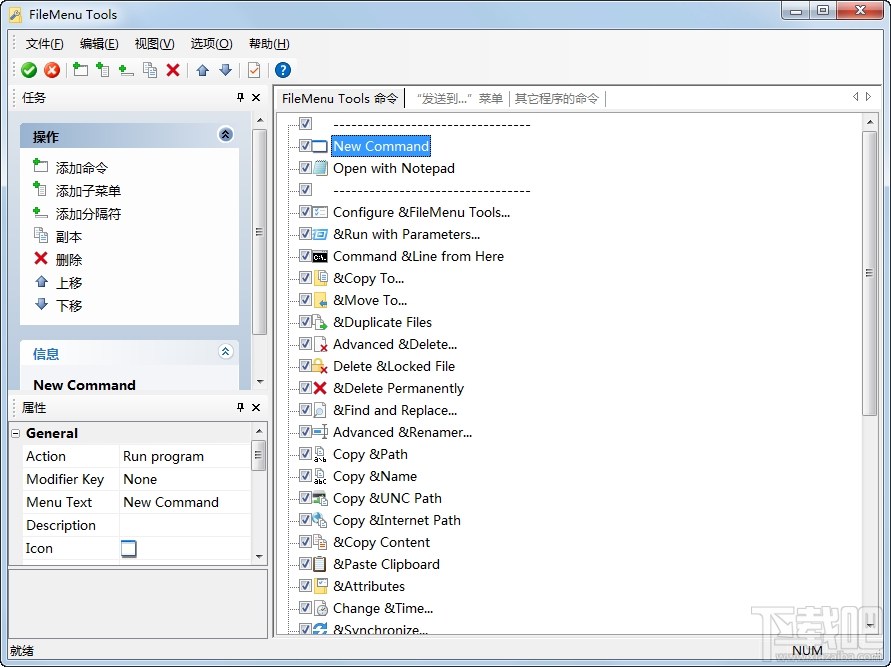Switch to the 其它程序的命令 tab
The height and width of the screenshot is (667, 891).
click(x=557, y=99)
